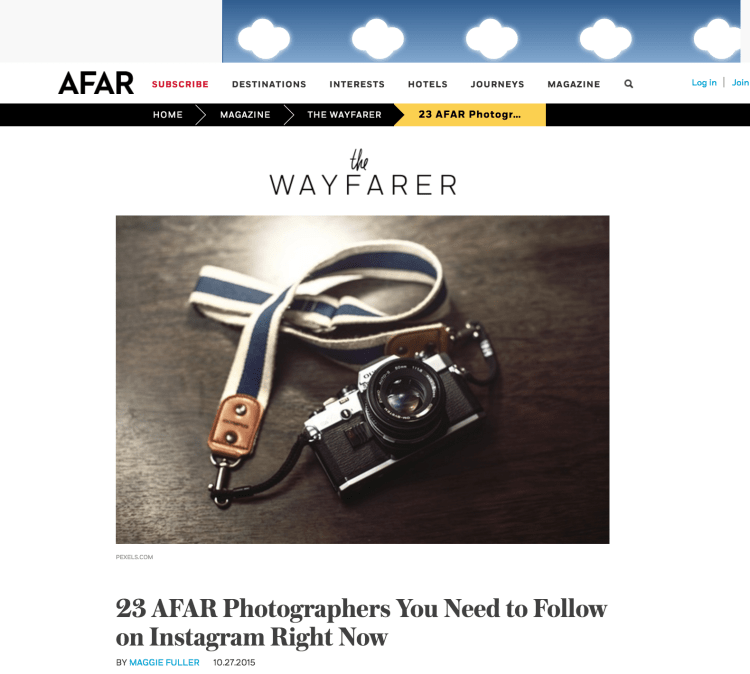Go to The Wayfarer breadcrumb
The height and width of the screenshot is (674, 750).
(x=344, y=115)
